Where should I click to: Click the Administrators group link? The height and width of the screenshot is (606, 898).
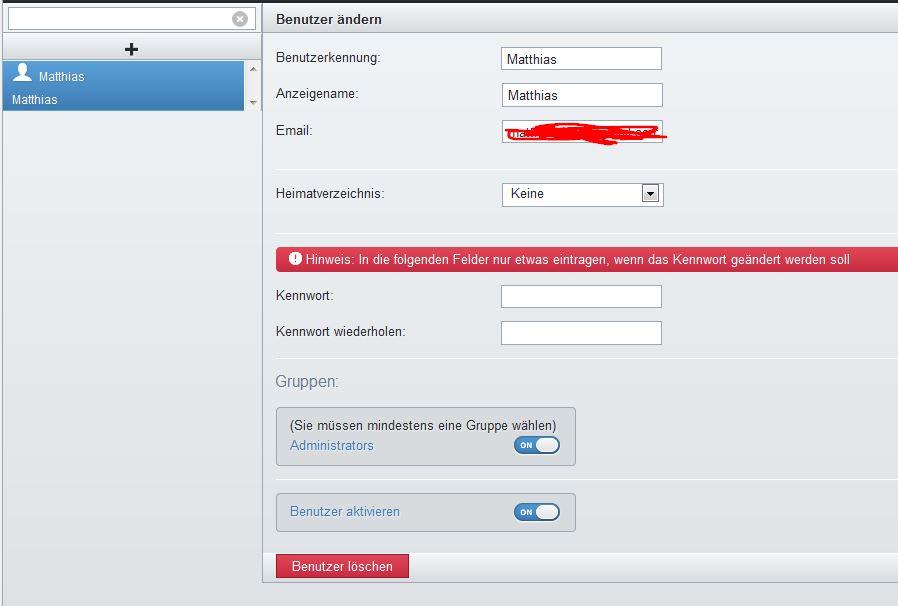(332, 446)
